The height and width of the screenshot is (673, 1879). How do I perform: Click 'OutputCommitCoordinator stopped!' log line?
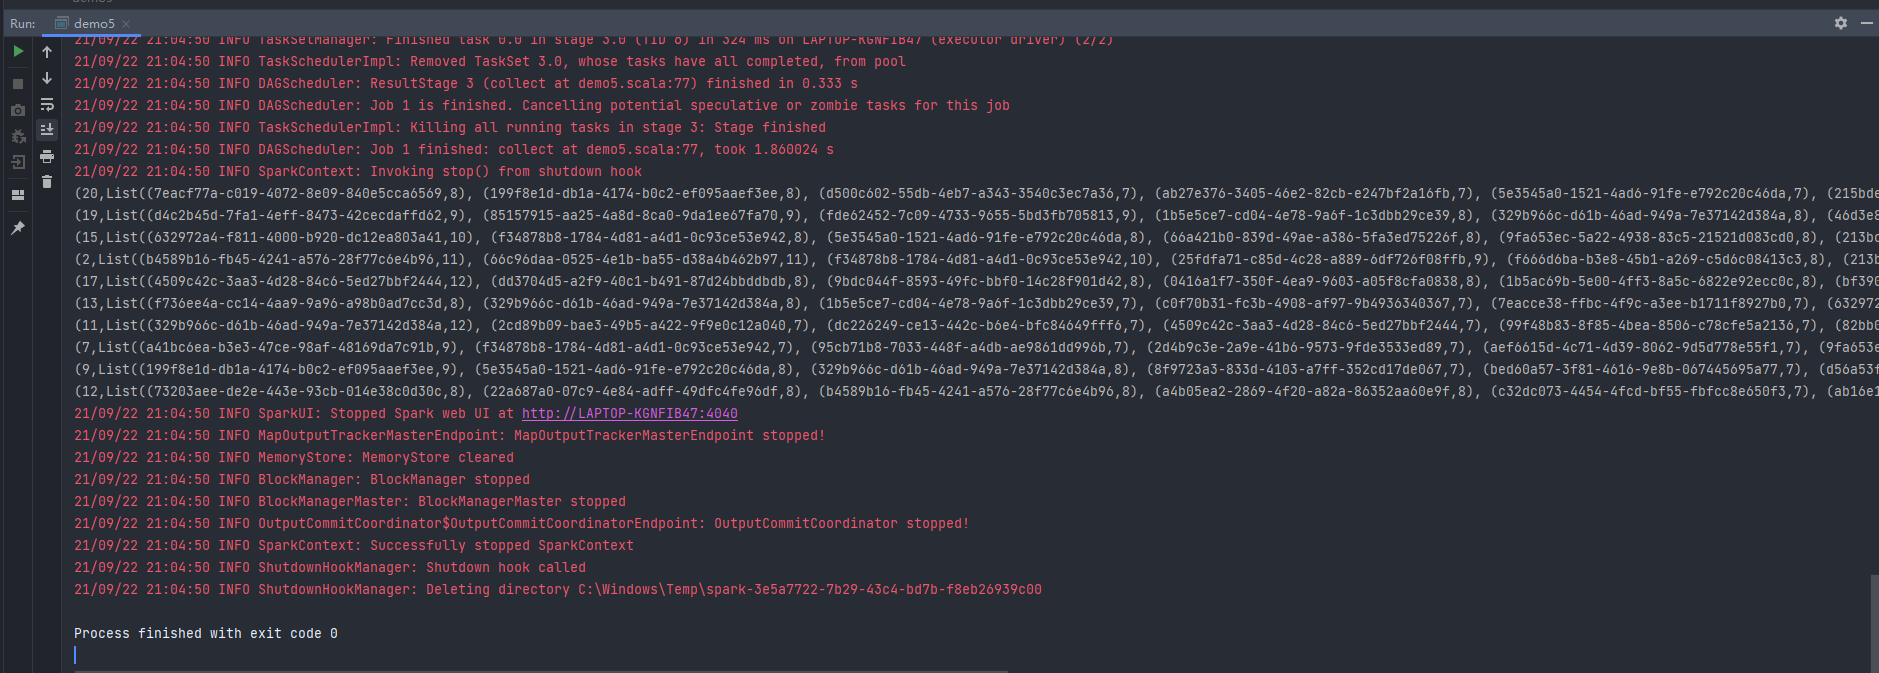(522, 523)
